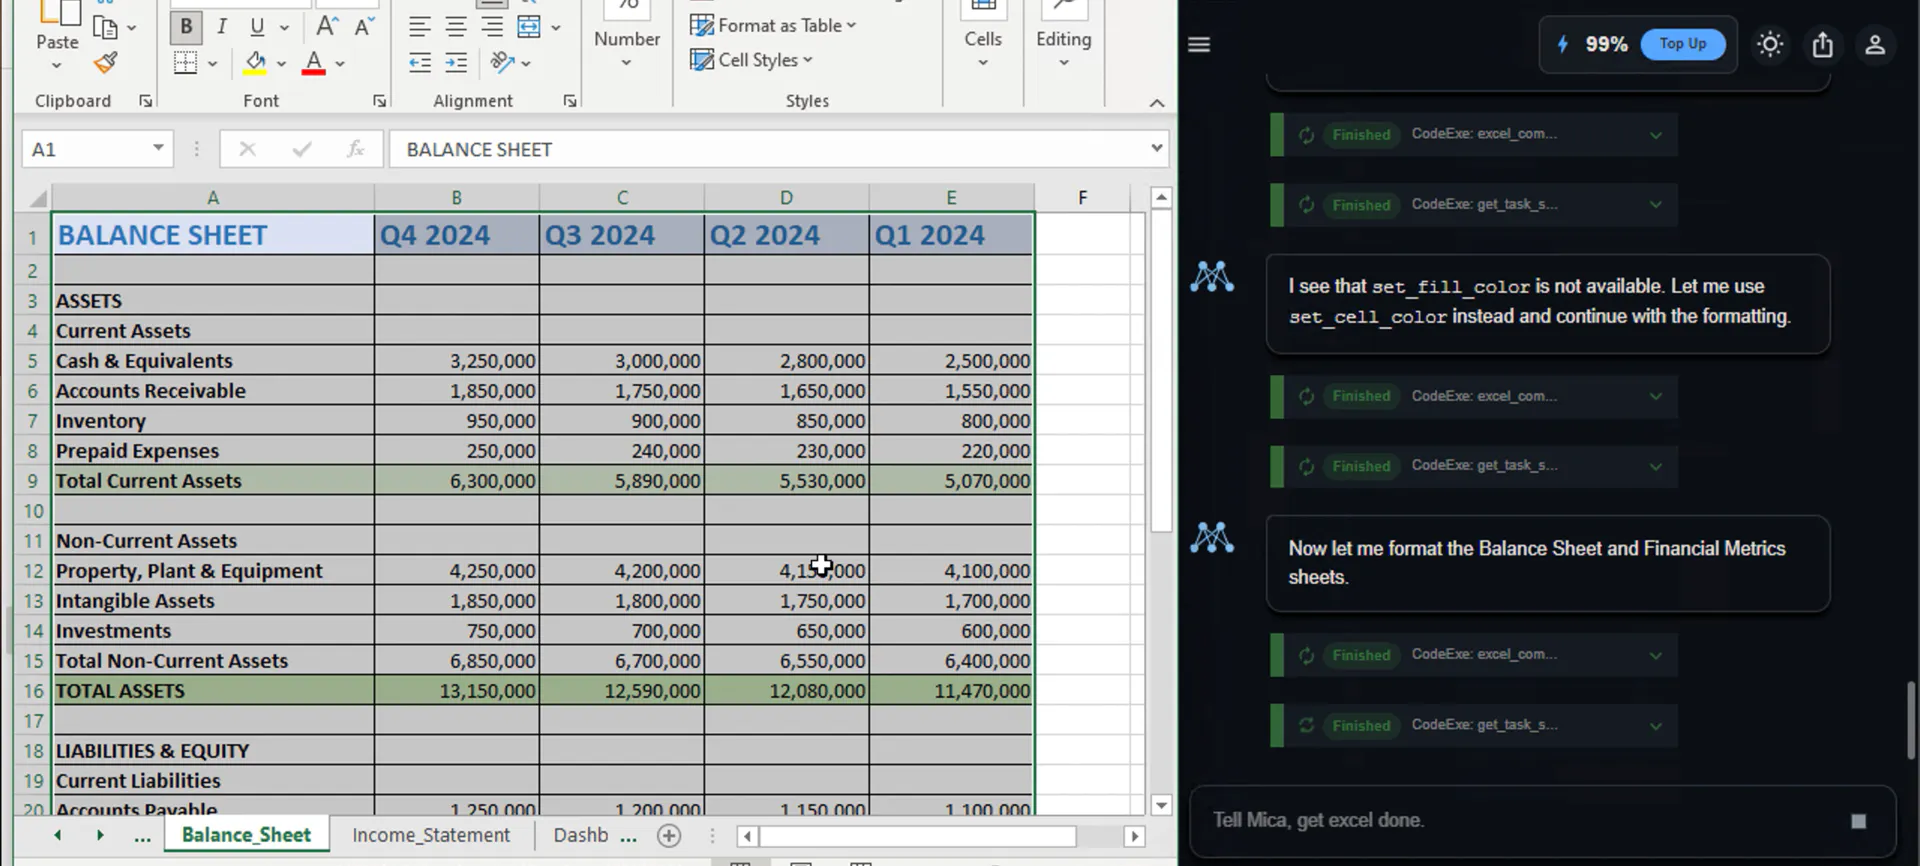Expand the Name Box dropdown

pos(158,149)
